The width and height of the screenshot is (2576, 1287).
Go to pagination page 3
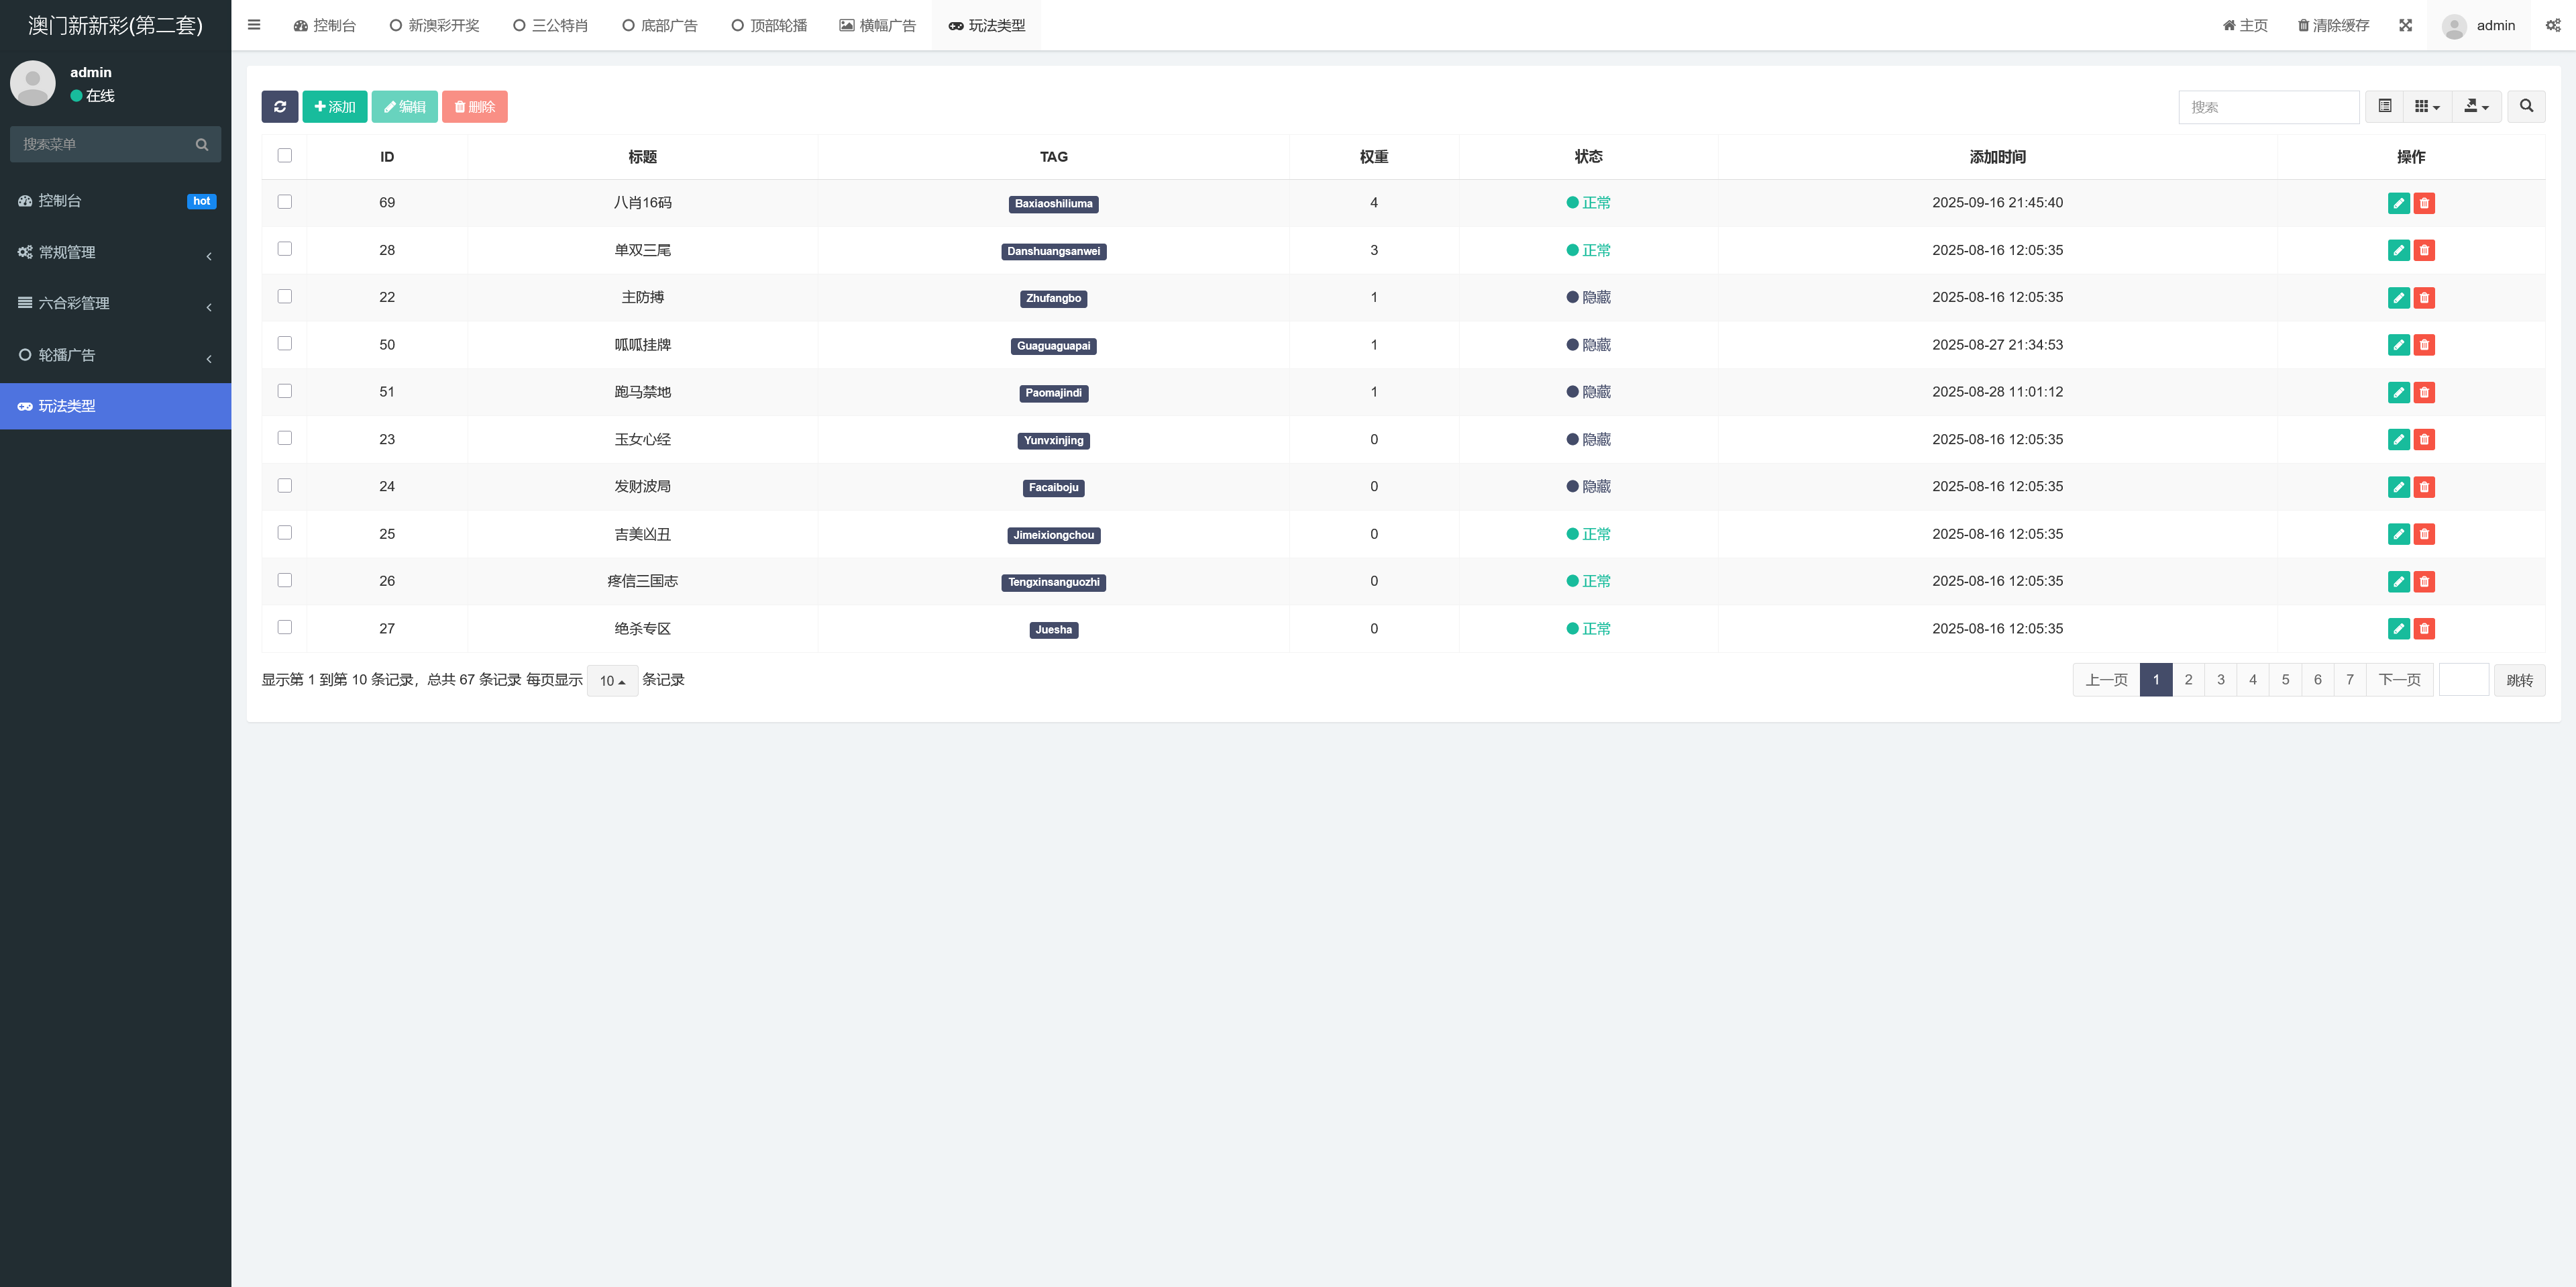[2221, 680]
